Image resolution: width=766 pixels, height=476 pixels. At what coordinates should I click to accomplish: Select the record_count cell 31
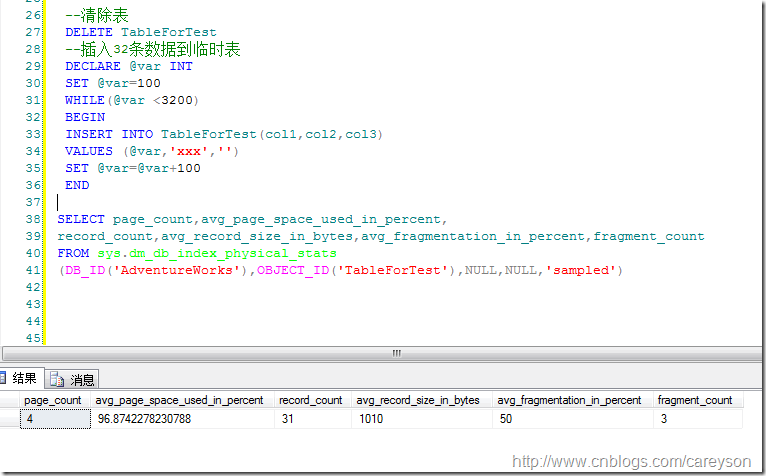pyautogui.click(x=313, y=419)
